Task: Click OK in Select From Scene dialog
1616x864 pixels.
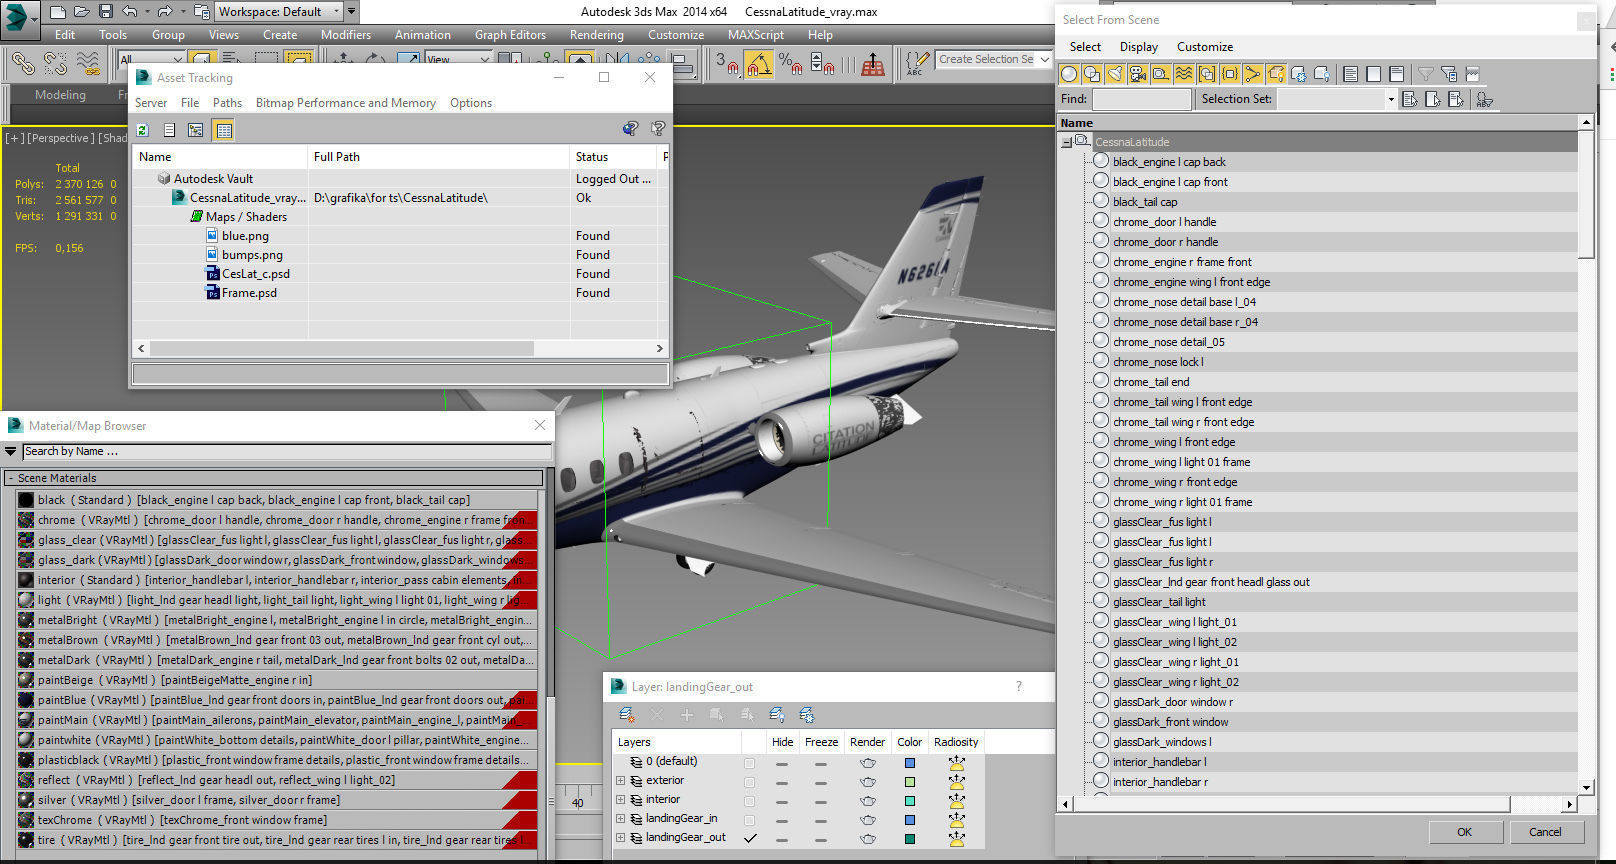Action: click(1464, 832)
